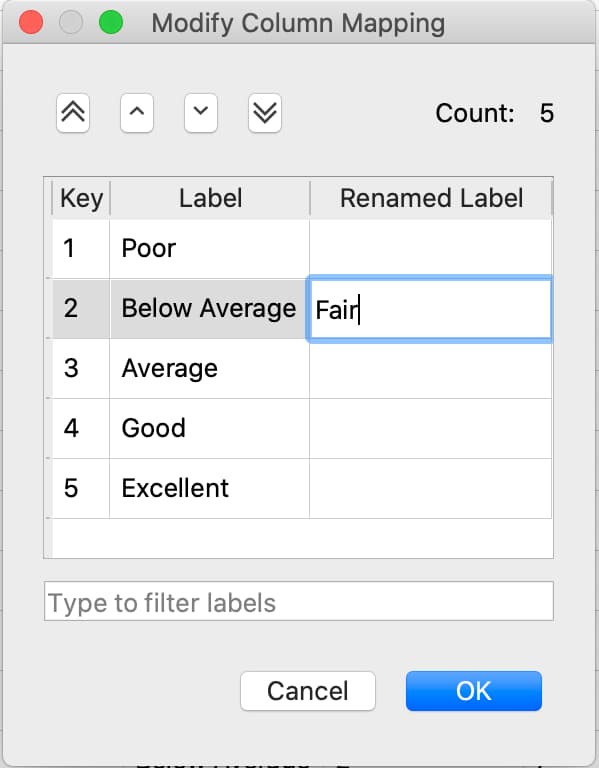Cancel the column mapping dialog
Viewport: 599px width, 768px height.
coord(308,691)
